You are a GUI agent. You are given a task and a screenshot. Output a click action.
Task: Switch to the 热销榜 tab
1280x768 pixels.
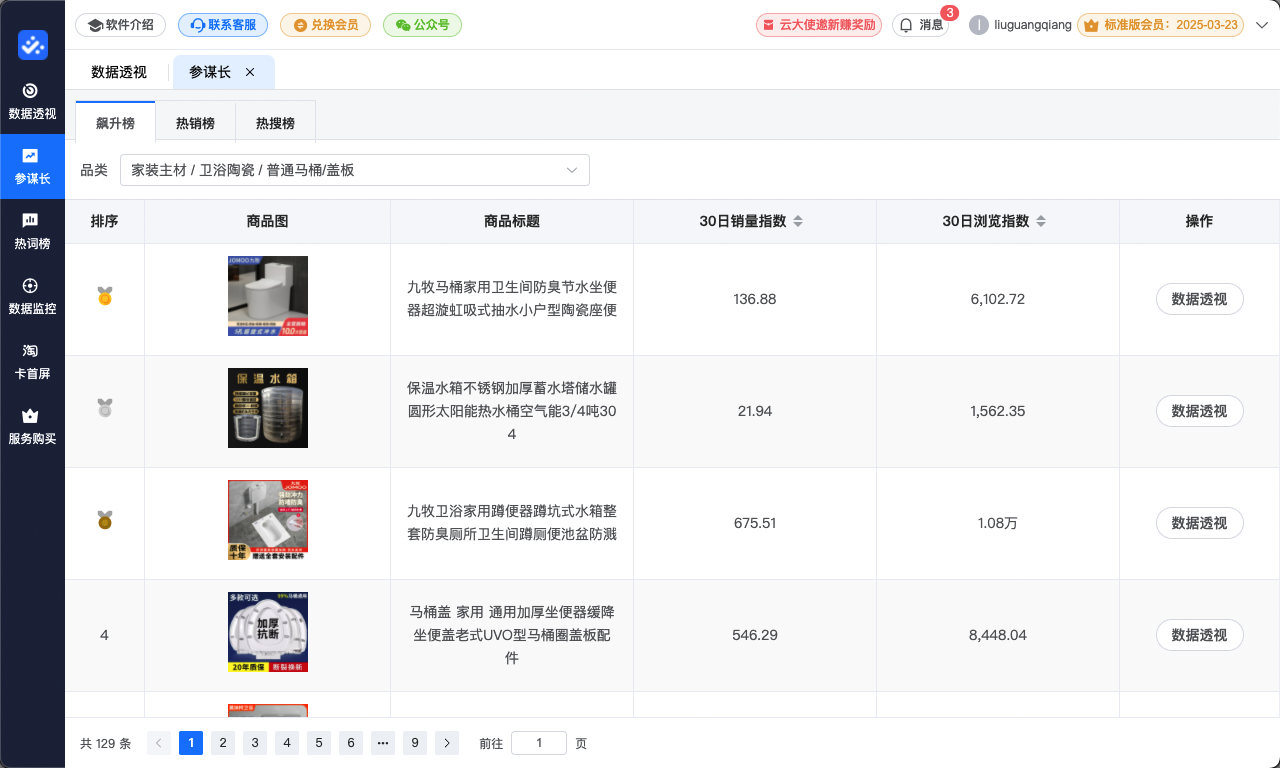click(x=195, y=123)
